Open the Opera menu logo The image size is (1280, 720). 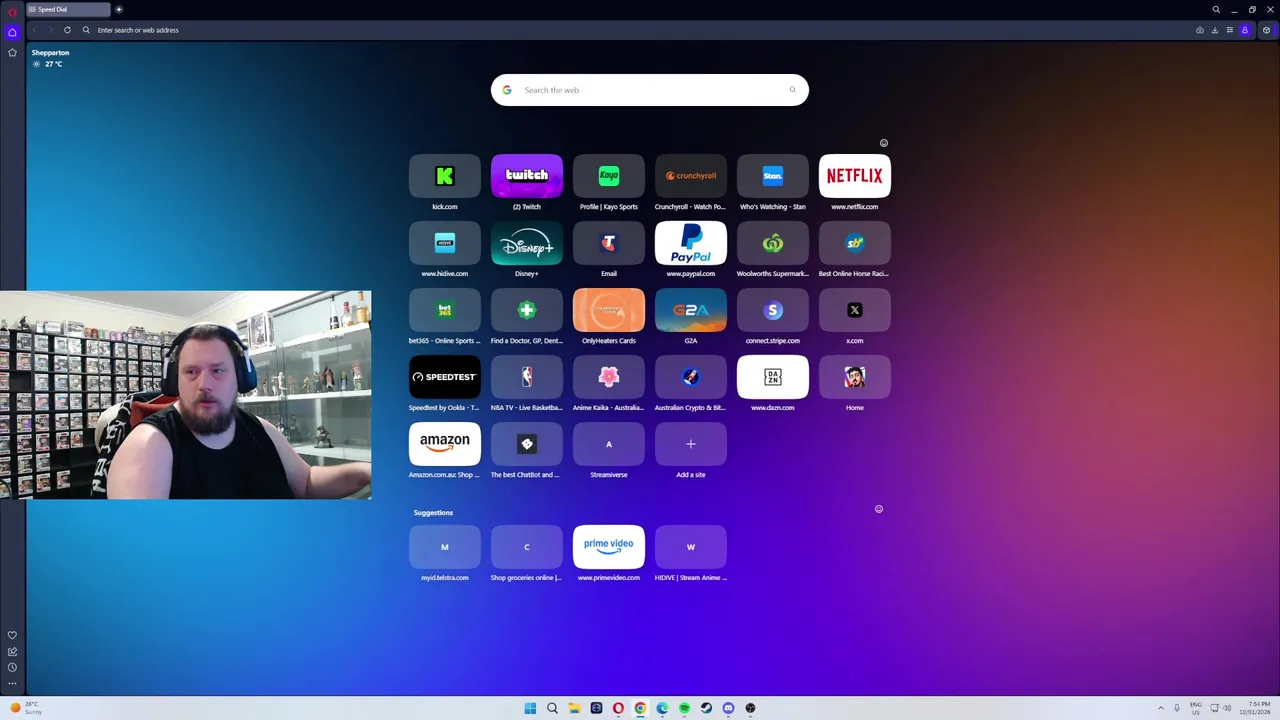pyautogui.click(x=12, y=10)
